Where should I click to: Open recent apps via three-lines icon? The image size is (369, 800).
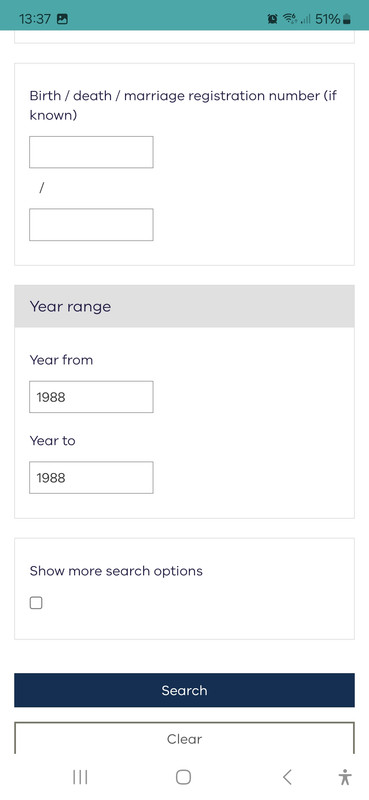pos(80,777)
